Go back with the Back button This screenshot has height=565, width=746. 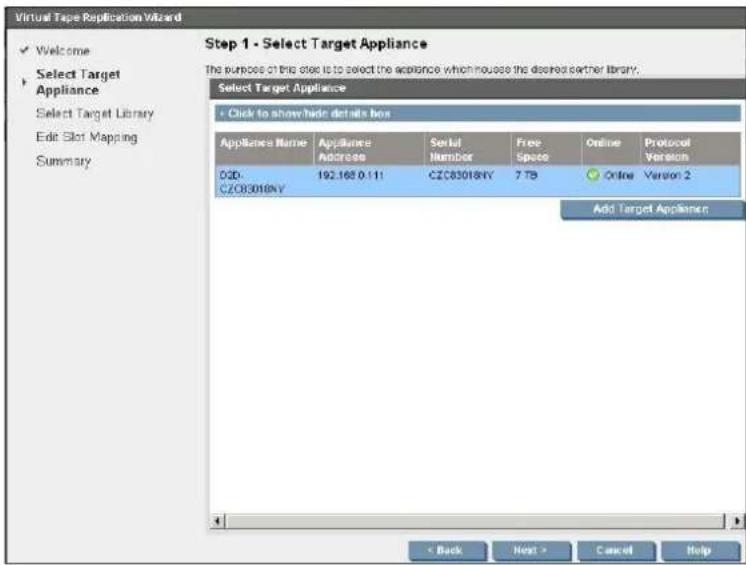pyautogui.click(x=447, y=551)
